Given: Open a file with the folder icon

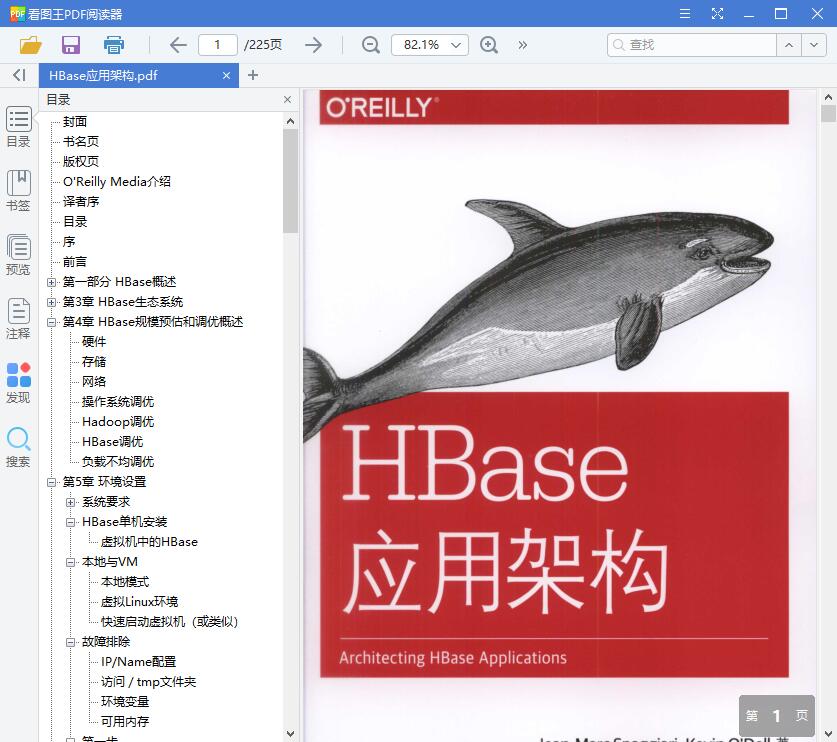Looking at the screenshot, I should 30,45.
